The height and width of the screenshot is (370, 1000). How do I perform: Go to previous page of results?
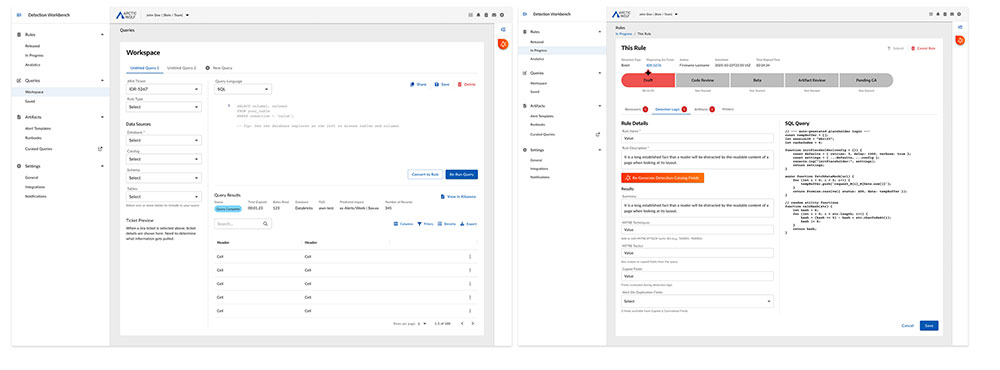[x=462, y=323]
